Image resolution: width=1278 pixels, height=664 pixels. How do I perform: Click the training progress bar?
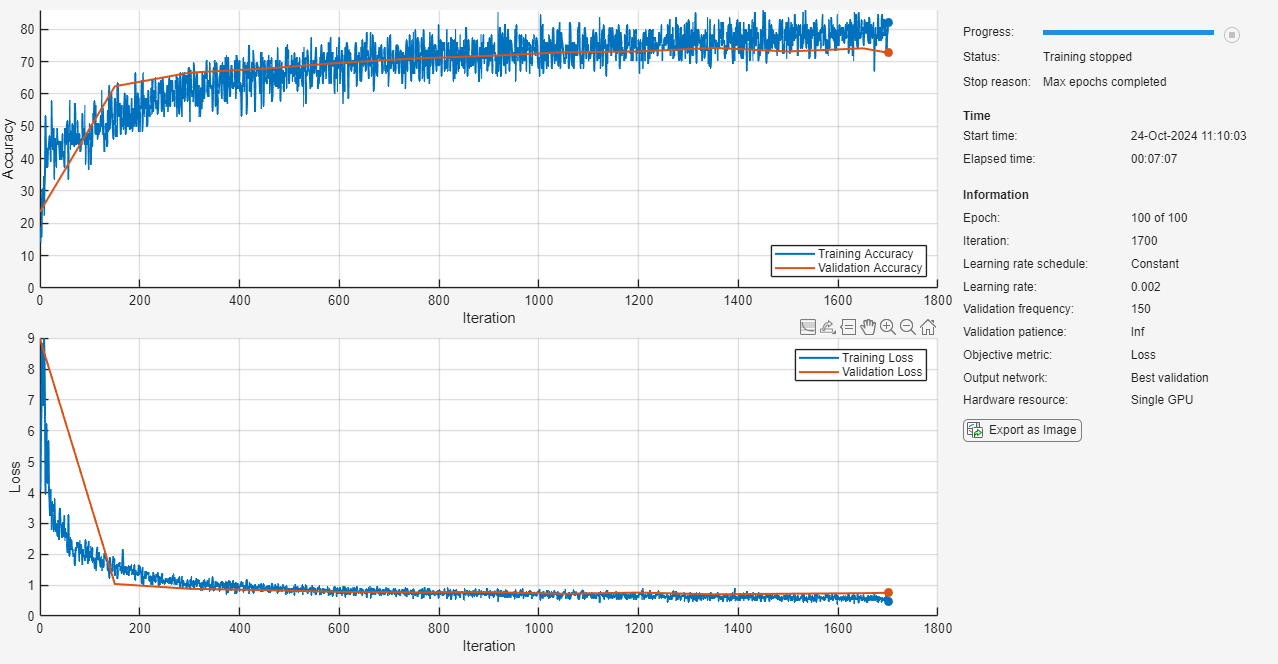(x=1128, y=33)
